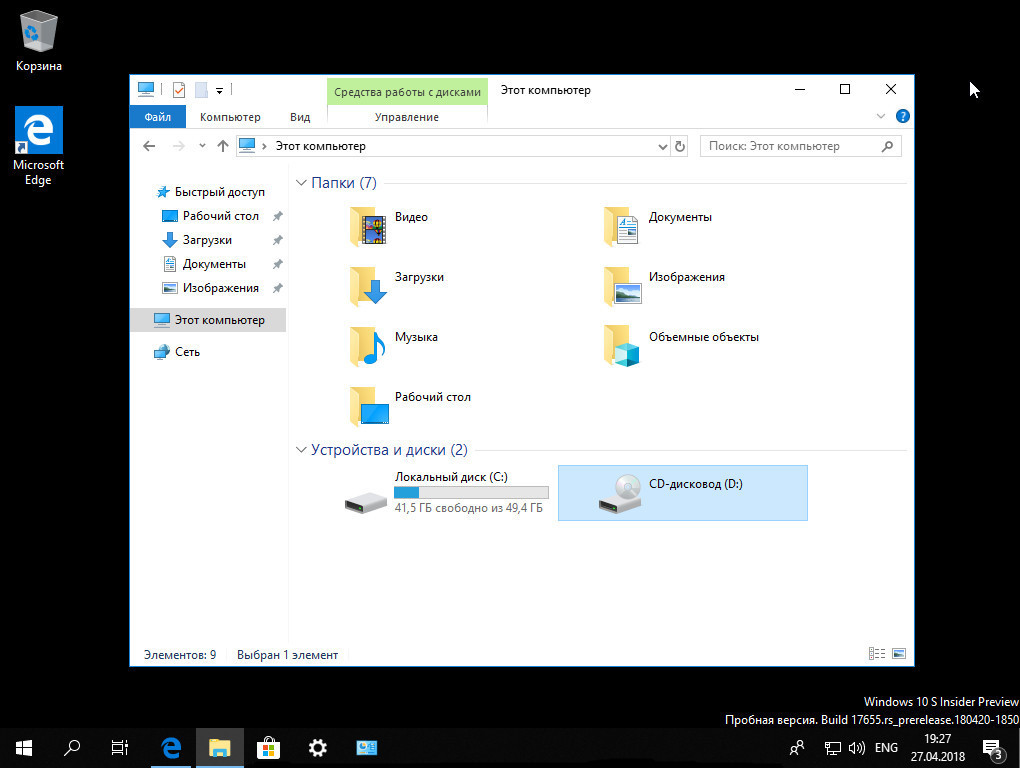1020x768 pixels.
Task: Open the Explorer window system menu icon
Action: tap(146, 89)
